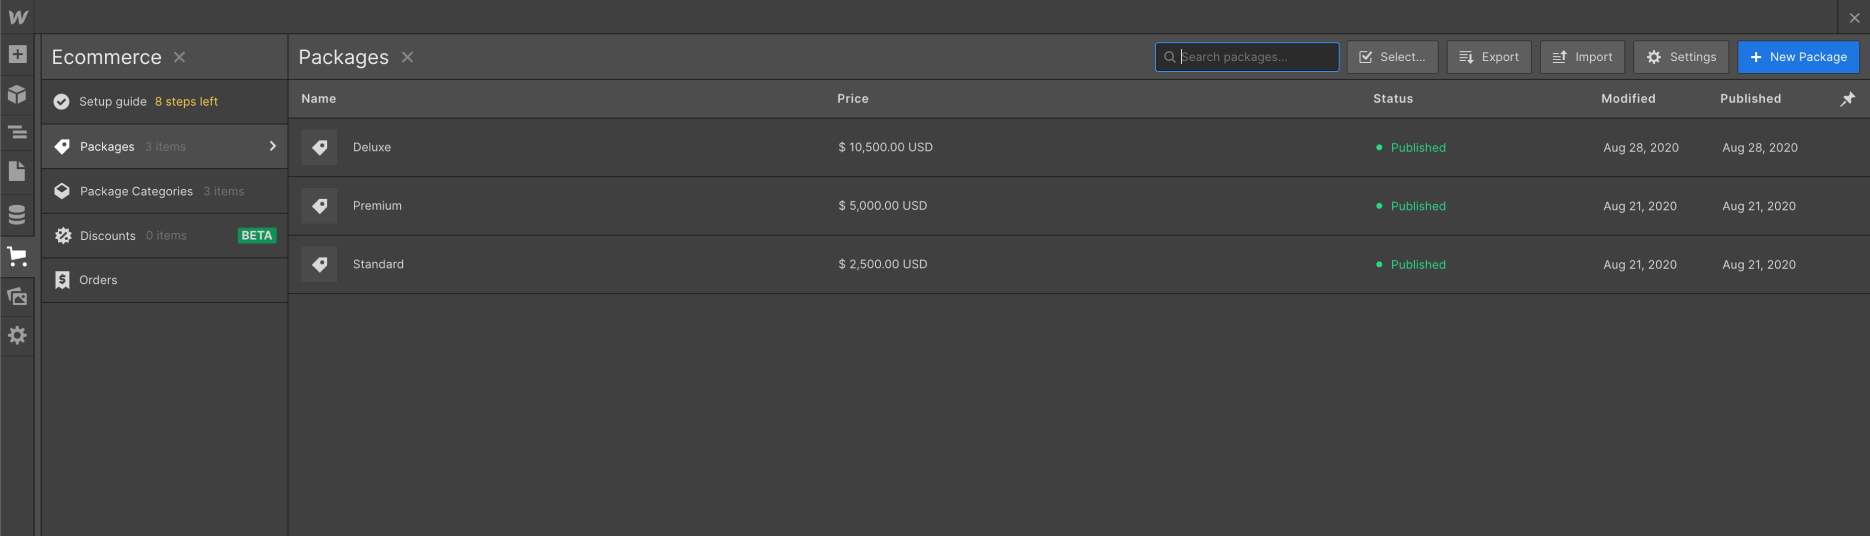Screen dimensions: 1870x536
Task: Open the Pages panel icon
Action: pos(17,171)
